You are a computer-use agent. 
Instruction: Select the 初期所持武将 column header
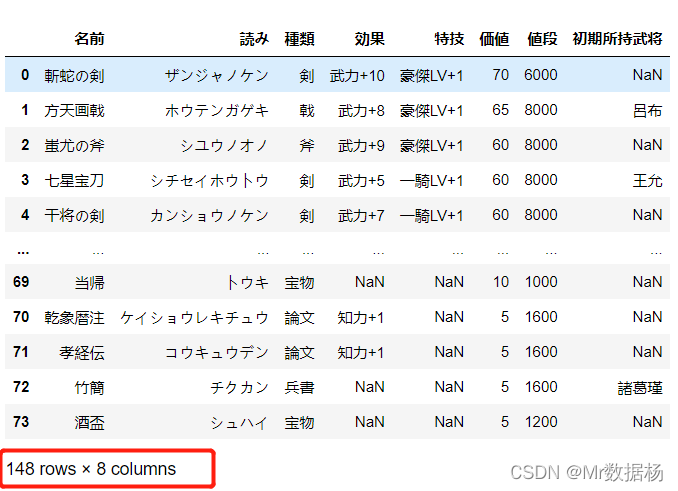click(617, 39)
